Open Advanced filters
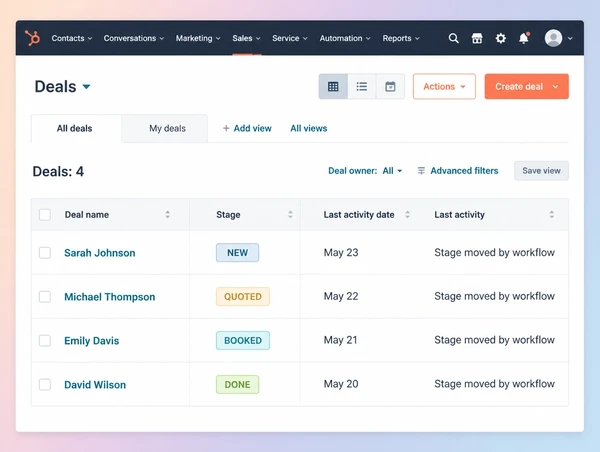Viewport: 600px width, 452px height. coord(464,171)
